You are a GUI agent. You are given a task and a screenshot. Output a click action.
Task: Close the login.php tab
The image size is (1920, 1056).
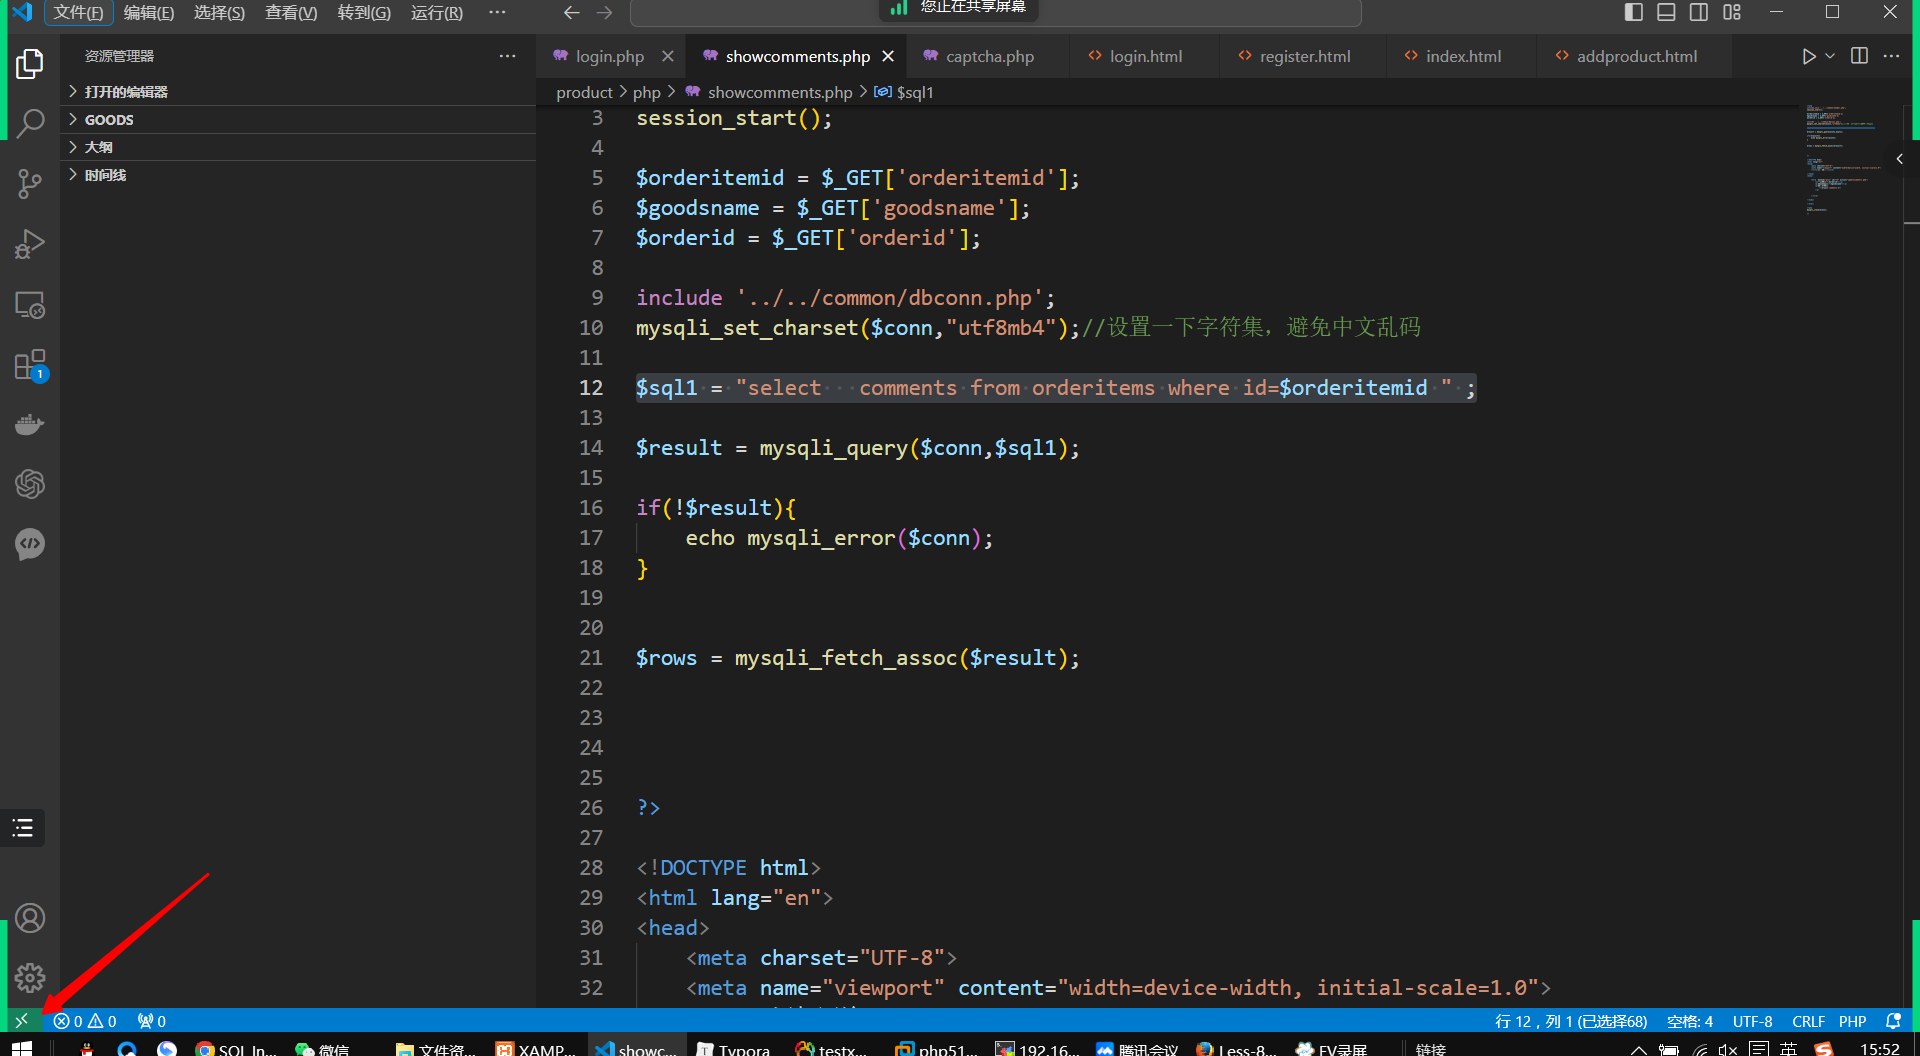[667, 56]
